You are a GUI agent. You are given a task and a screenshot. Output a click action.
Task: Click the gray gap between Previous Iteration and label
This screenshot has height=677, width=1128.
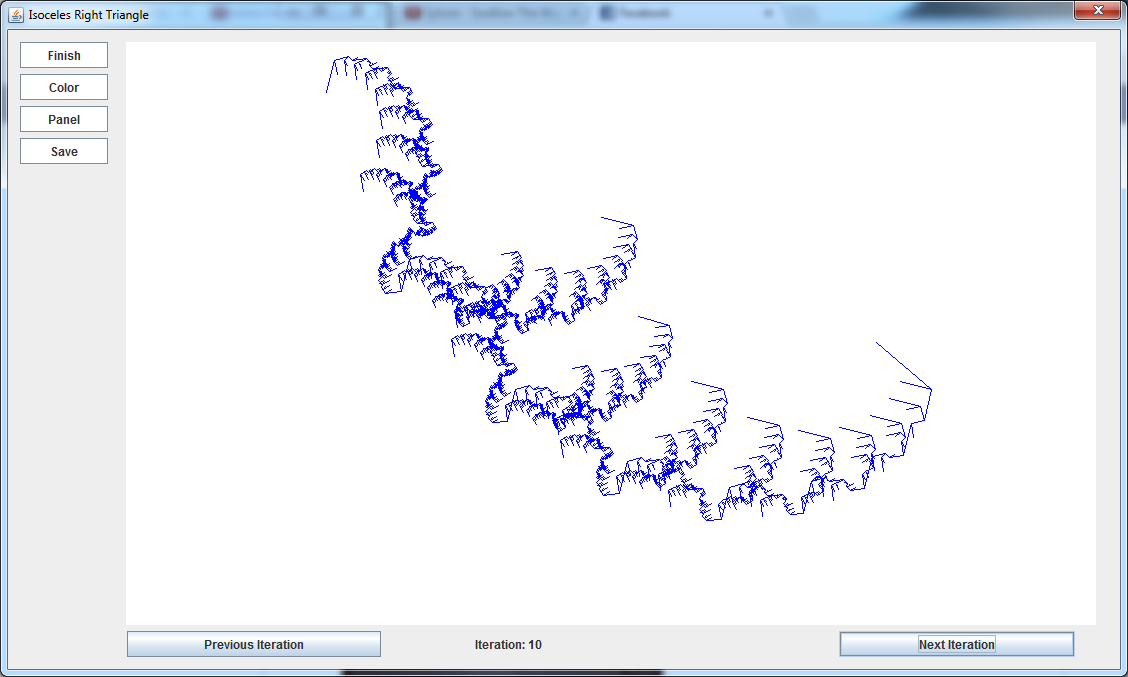(425, 645)
